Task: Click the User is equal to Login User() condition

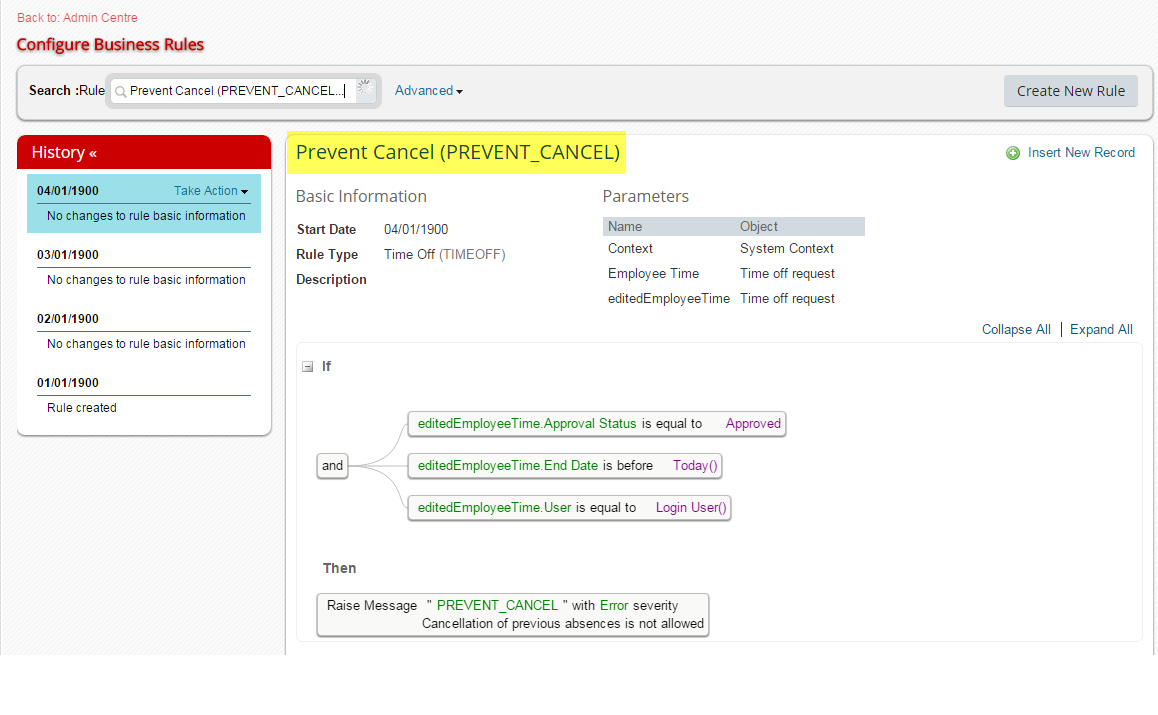Action: tap(569, 508)
